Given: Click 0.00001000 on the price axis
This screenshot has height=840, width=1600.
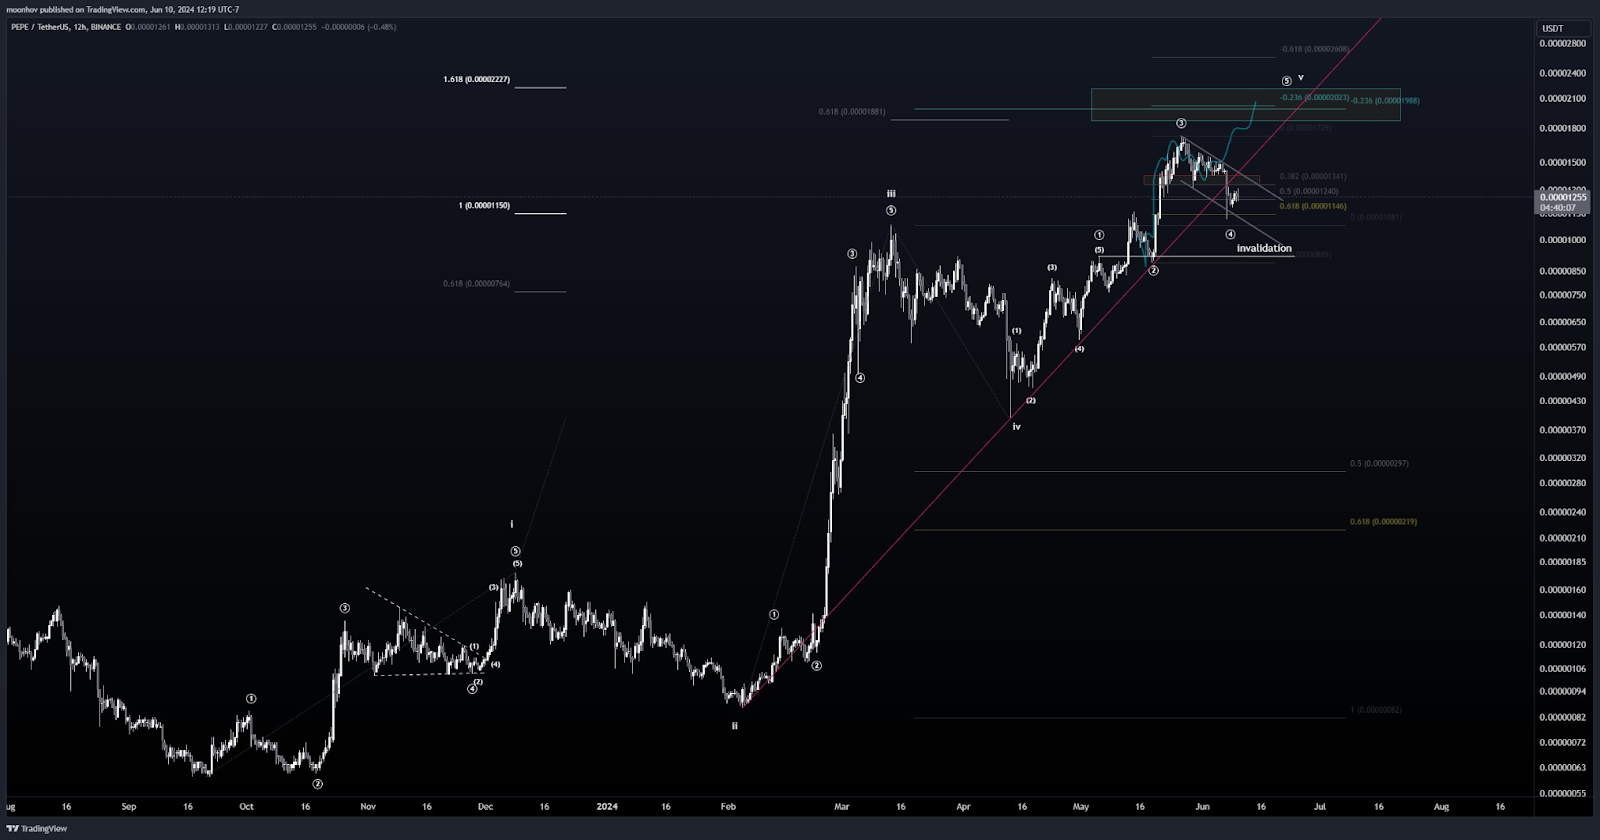Looking at the screenshot, I should coord(1563,241).
